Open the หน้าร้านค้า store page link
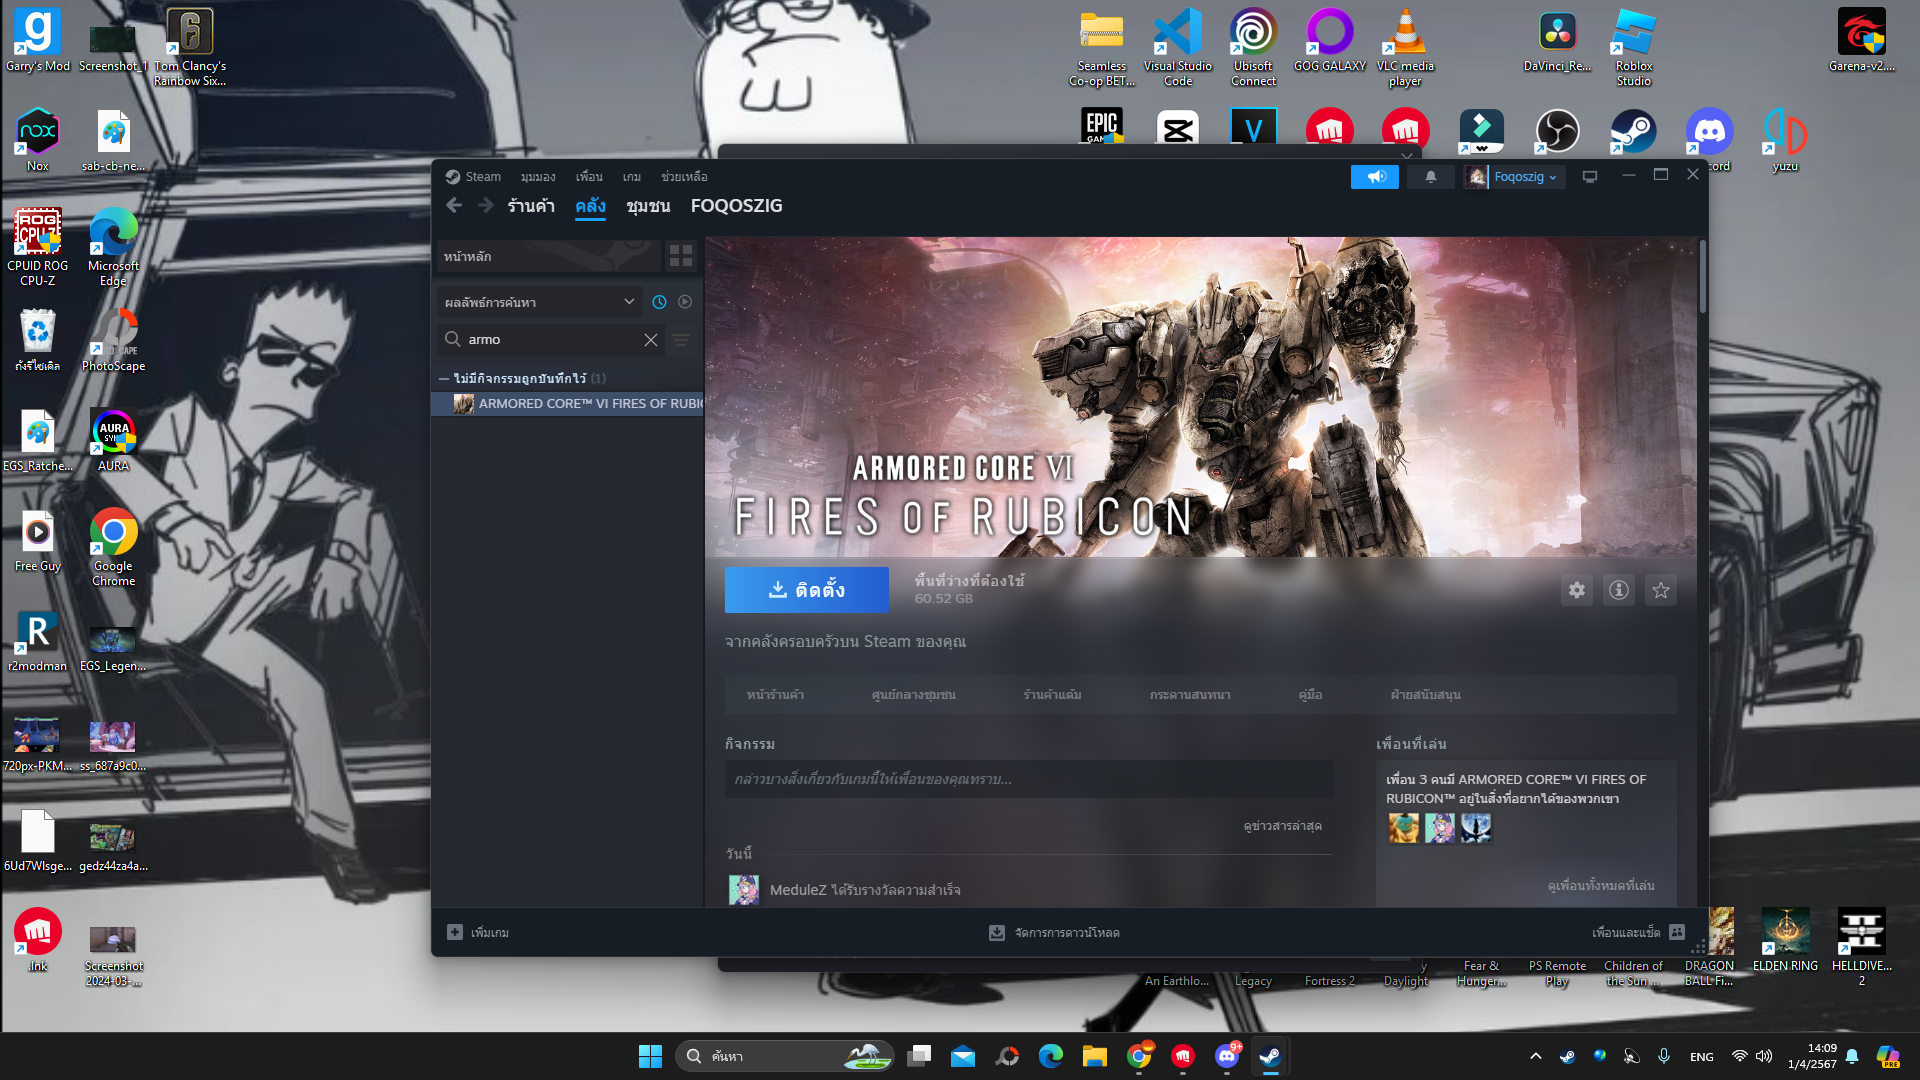The width and height of the screenshot is (1920, 1080). click(x=775, y=694)
